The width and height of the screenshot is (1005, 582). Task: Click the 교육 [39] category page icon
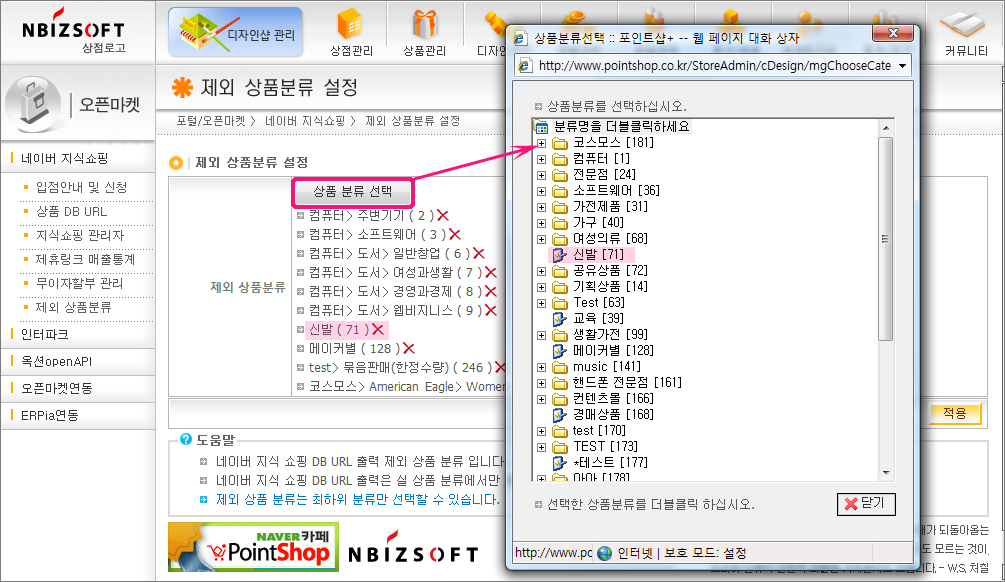point(560,318)
